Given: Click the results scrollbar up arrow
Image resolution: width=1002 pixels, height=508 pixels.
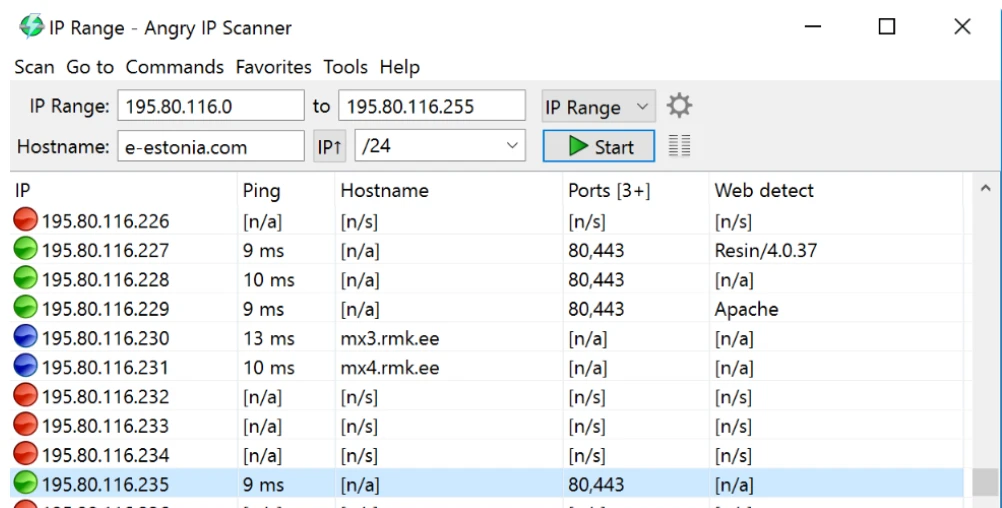Looking at the screenshot, I should point(985,189).
